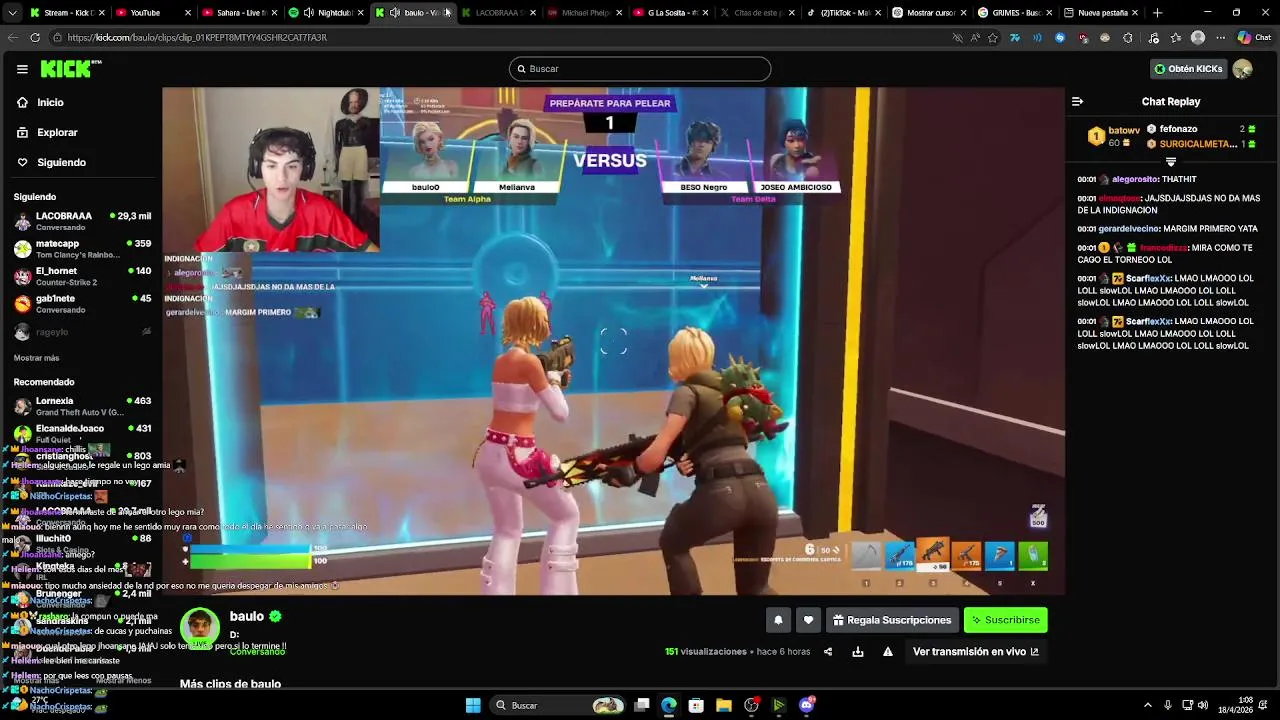
Task: Open volume control in tray
Action: tap(1203, 705)
